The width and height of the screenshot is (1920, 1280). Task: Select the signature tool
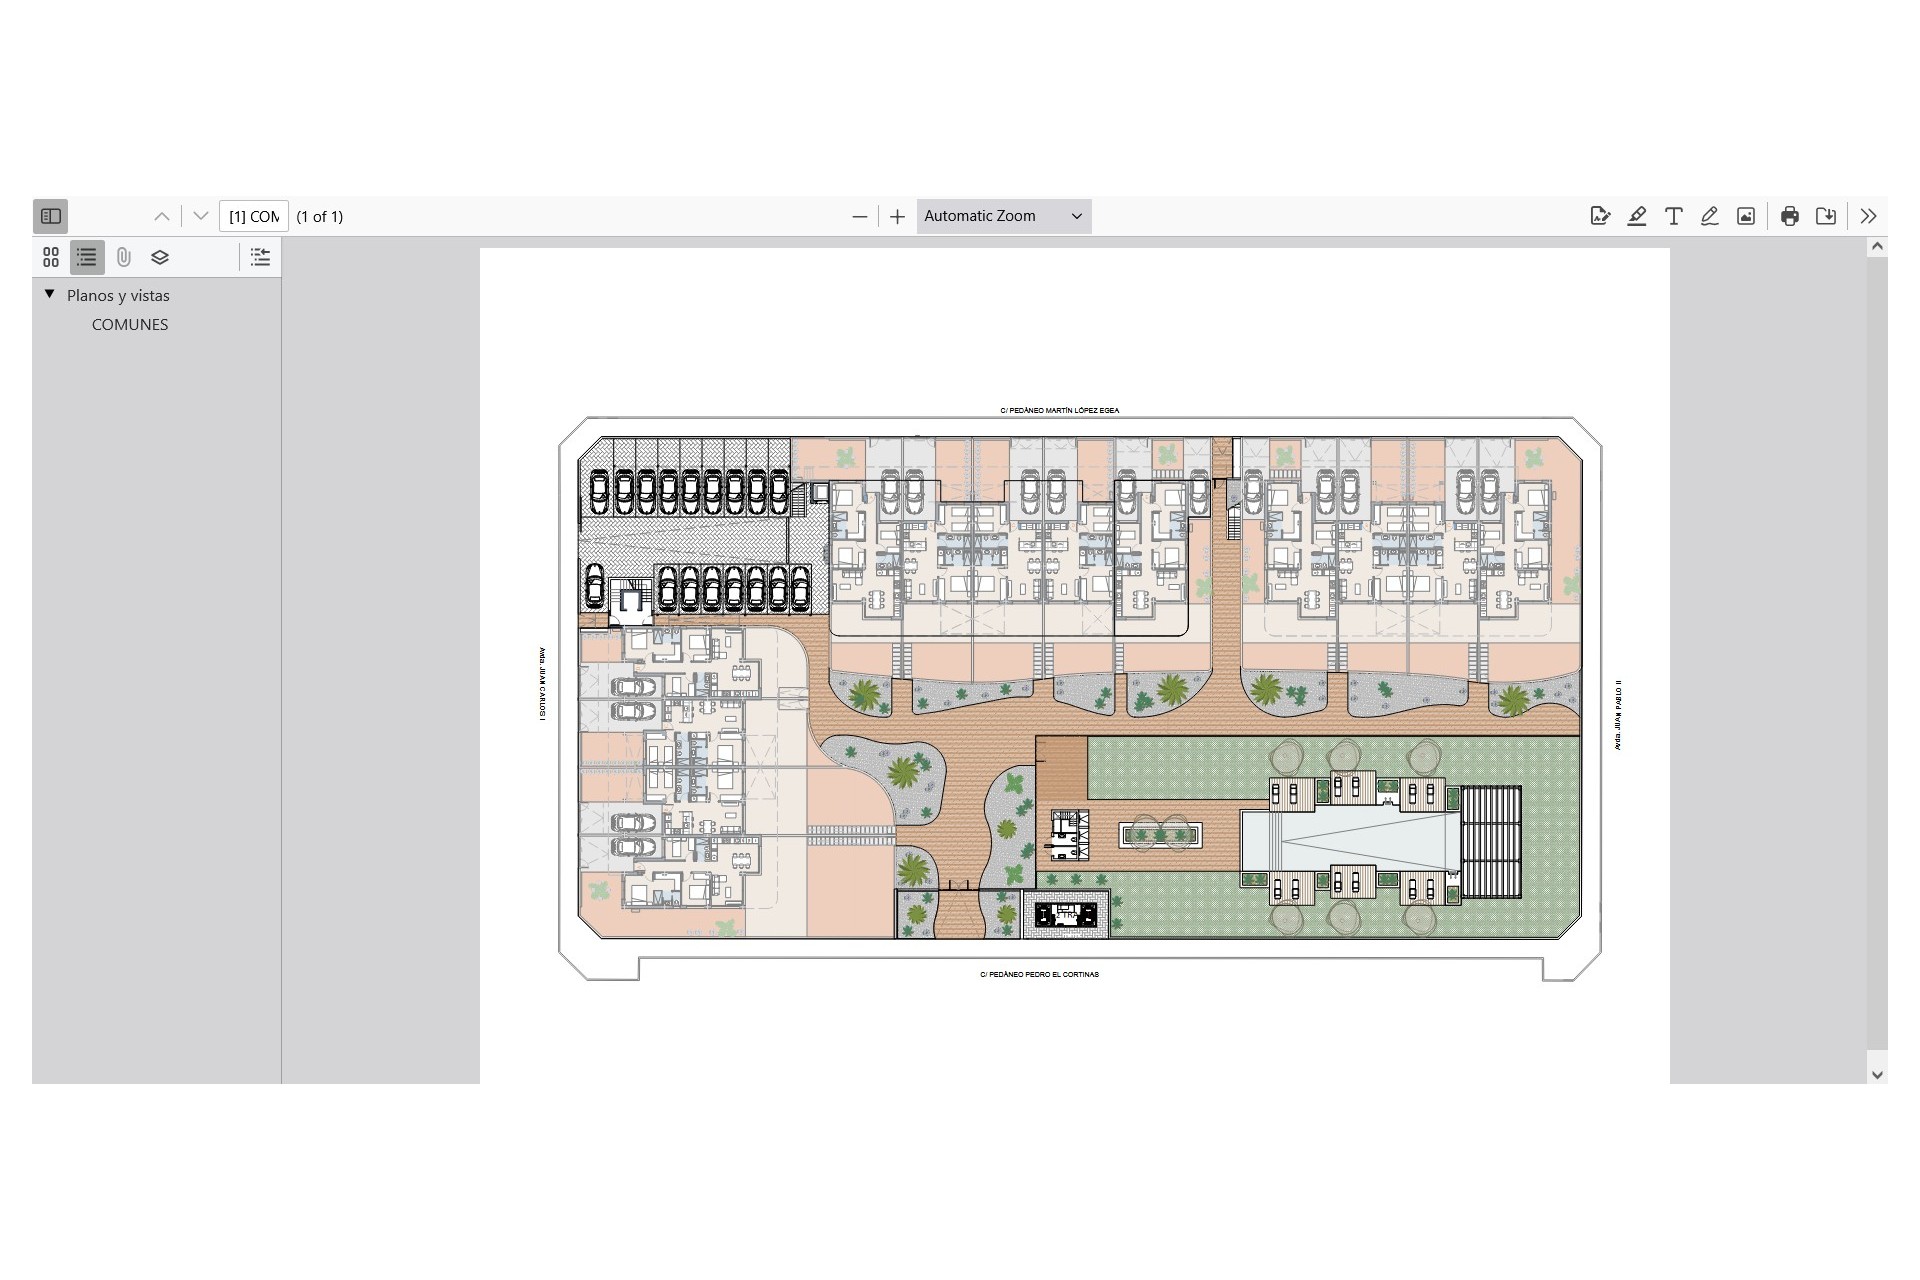[x=1600, y=216]
